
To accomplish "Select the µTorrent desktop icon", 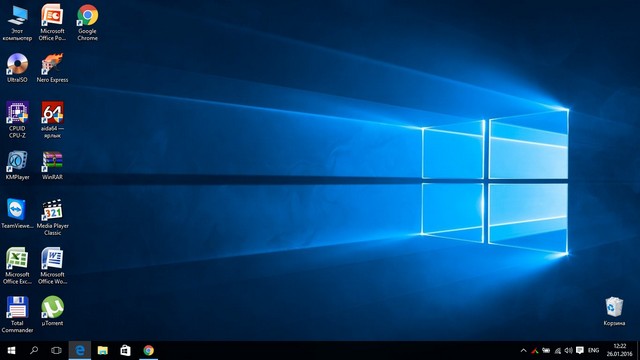I will pyautogui.click(x=52, y=311).
